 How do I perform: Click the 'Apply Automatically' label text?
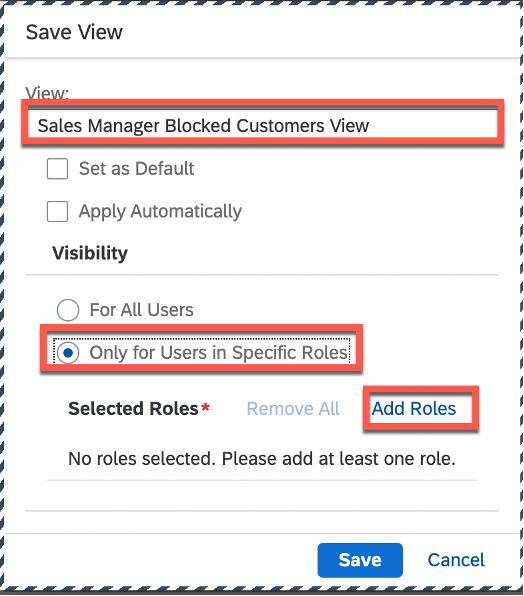[x=160, y=211]
